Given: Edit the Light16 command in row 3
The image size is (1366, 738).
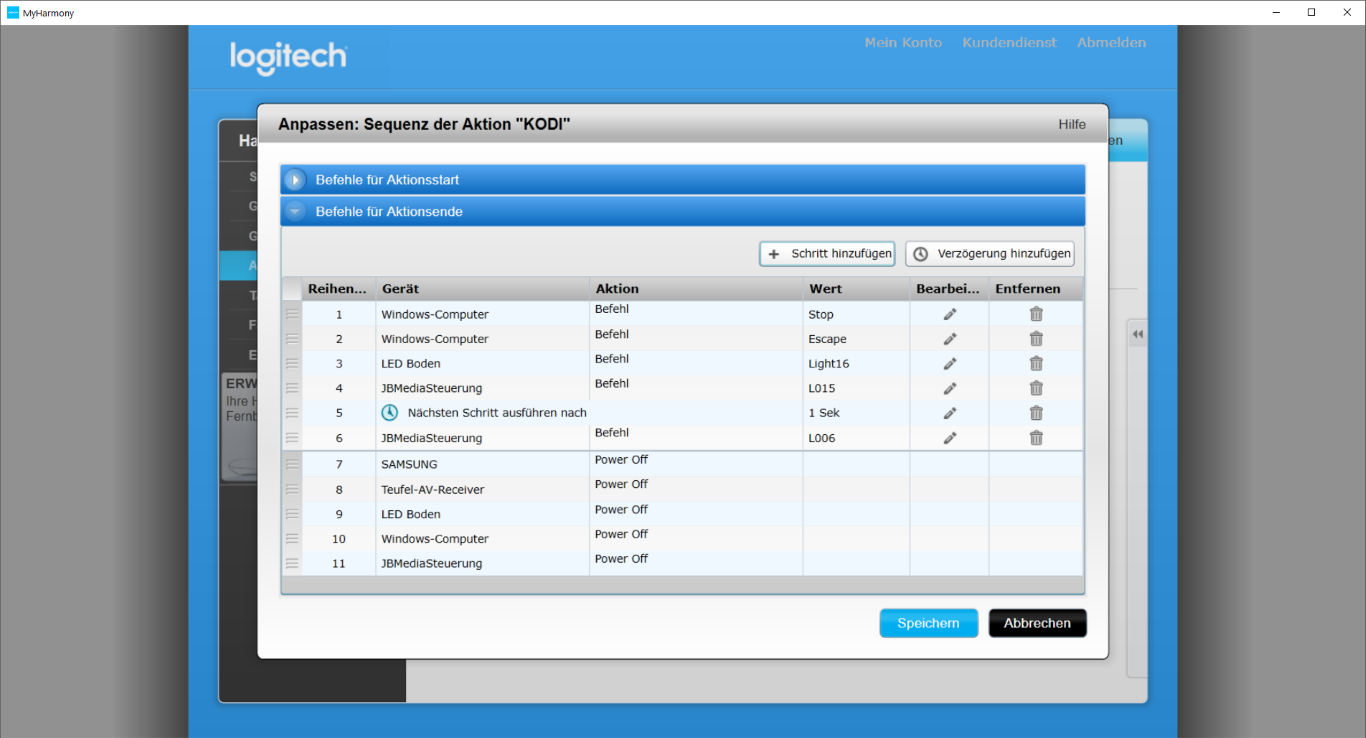Looking at the screenshot, I should click(950, 364).
